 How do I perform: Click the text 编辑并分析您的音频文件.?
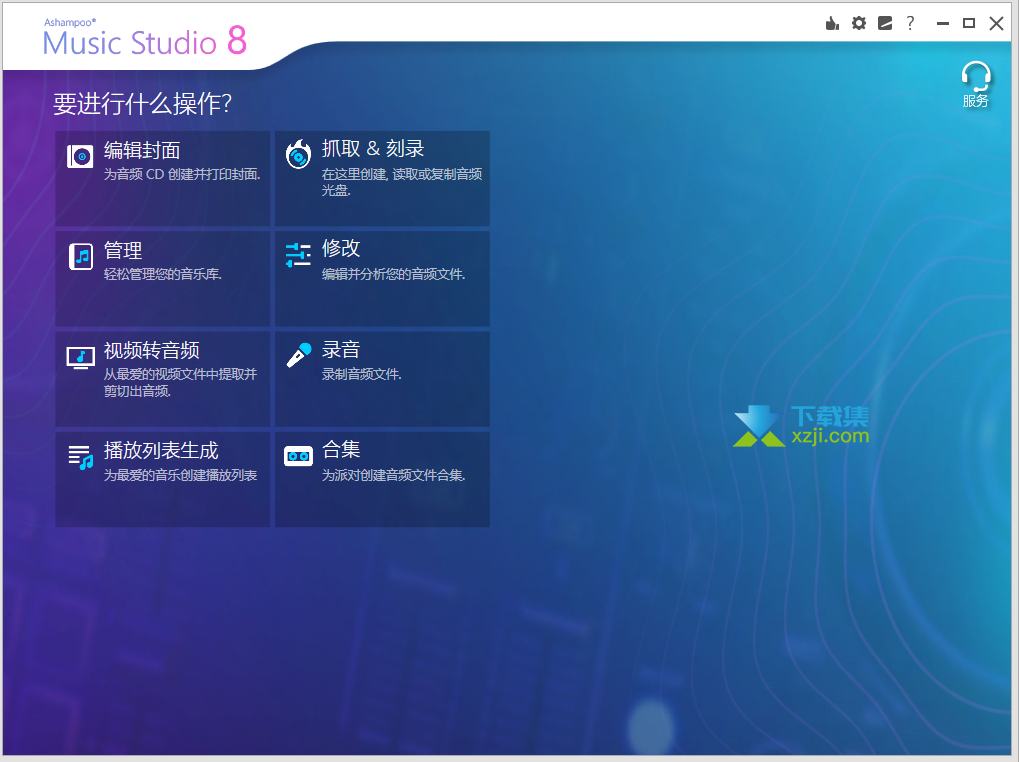394,274
